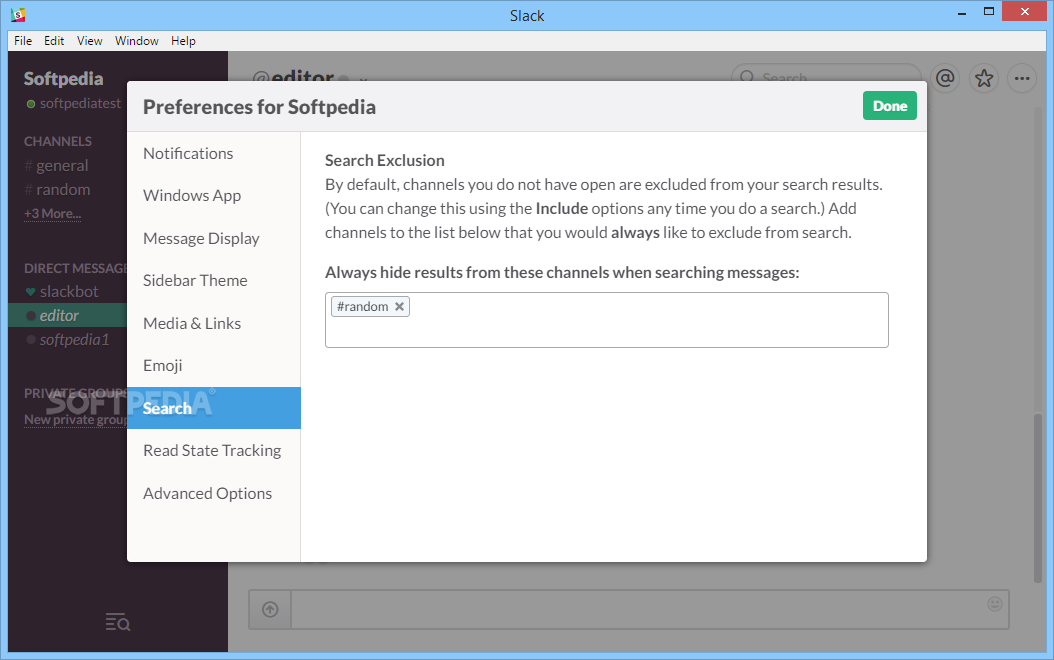Open slackbot direct message
Image resolution: width=1054 pixels, height=660 pixels.
(x=69, y=291)
